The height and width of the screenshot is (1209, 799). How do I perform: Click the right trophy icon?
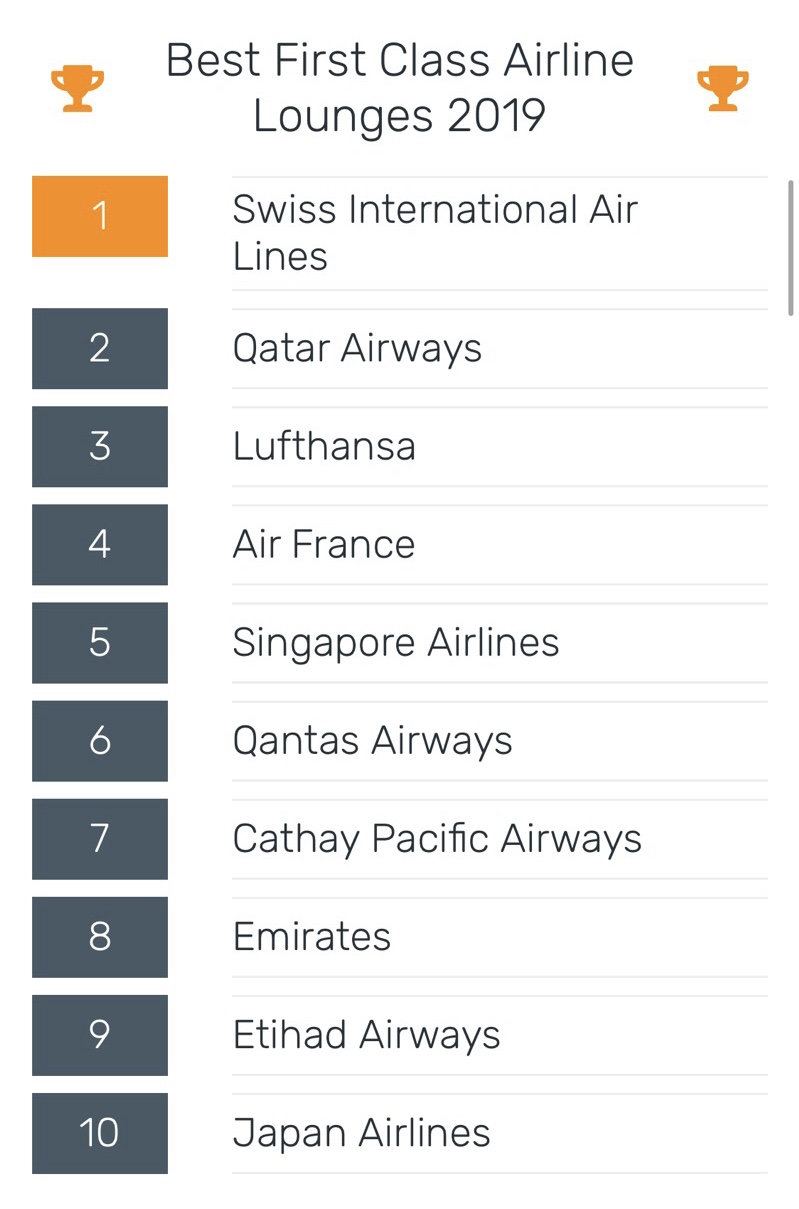[x=722, y=88]
